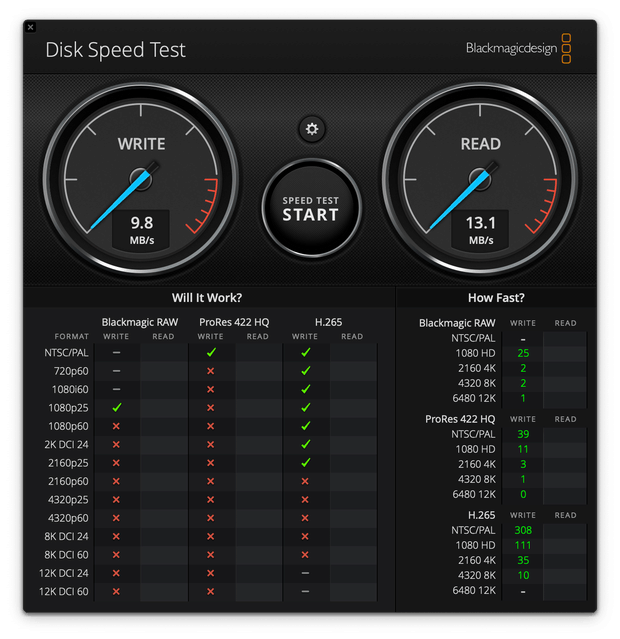The height and width of the screenshot is (639, 620).
Task: Click the Disk Speed Test title
Action: (x=115, y=50)
